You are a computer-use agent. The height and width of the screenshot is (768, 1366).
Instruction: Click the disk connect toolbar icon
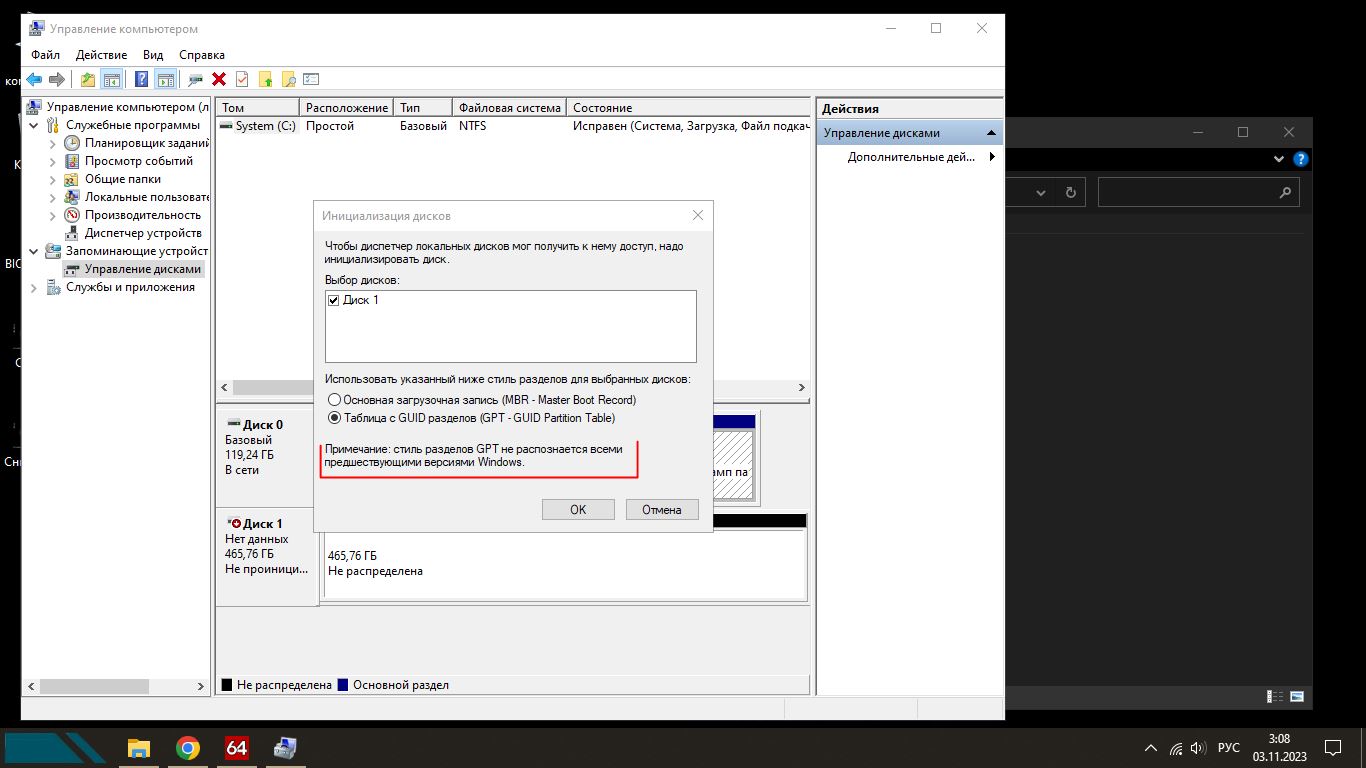pyautogui.click(x=196, y=79)
